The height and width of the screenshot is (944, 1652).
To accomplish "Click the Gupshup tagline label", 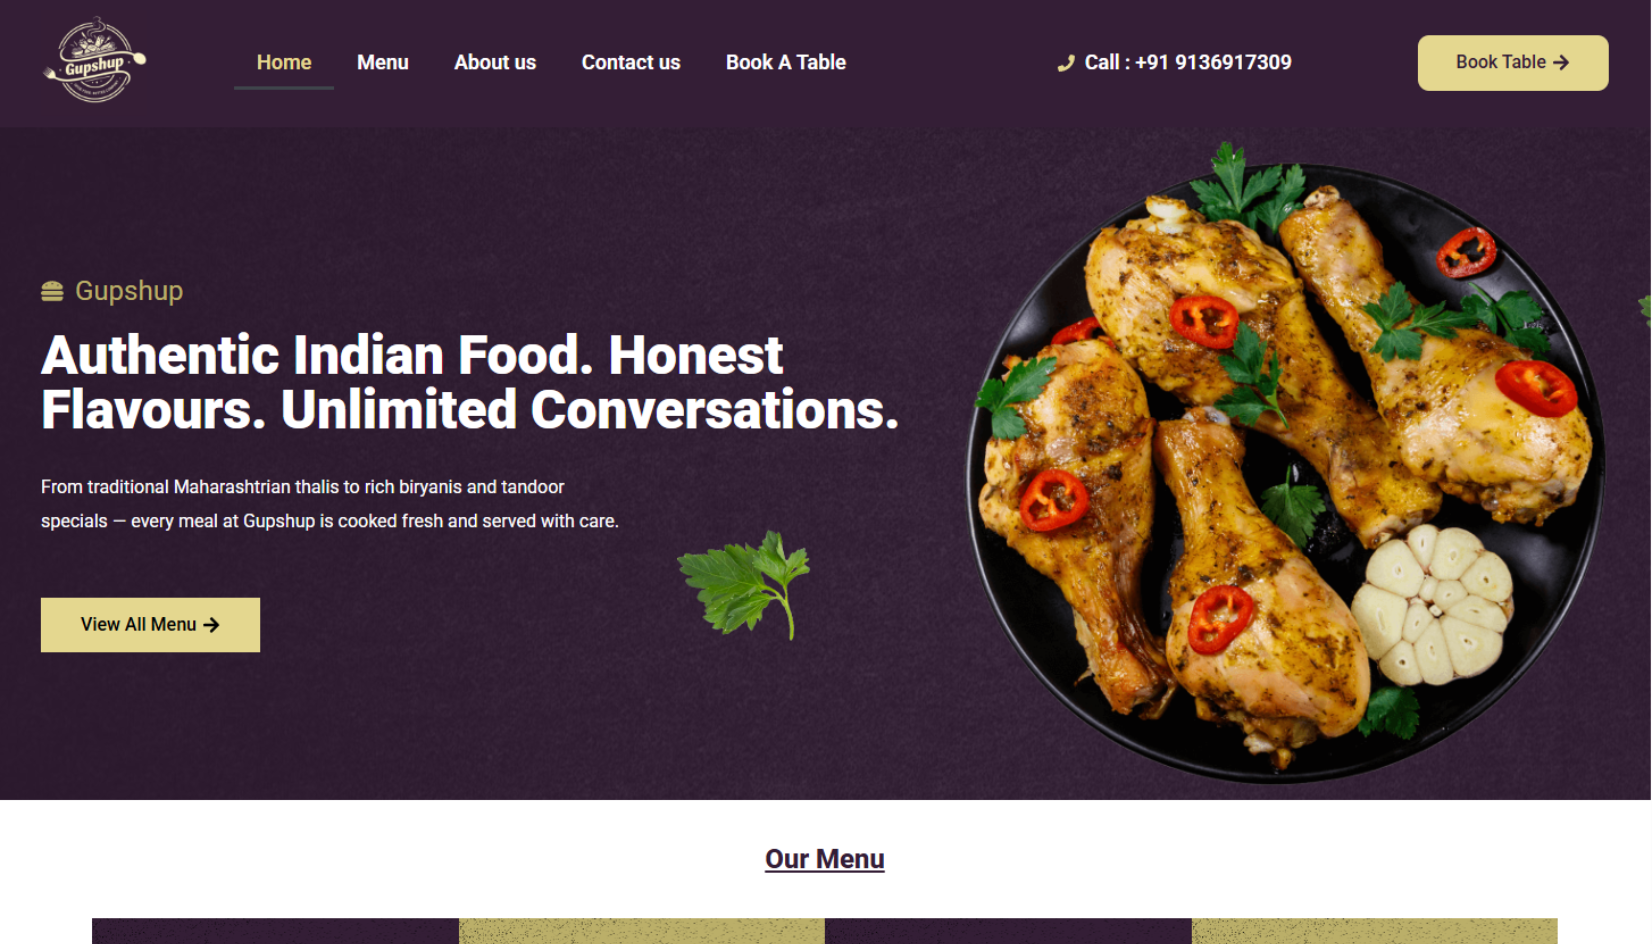I will (x=129, y=291).
